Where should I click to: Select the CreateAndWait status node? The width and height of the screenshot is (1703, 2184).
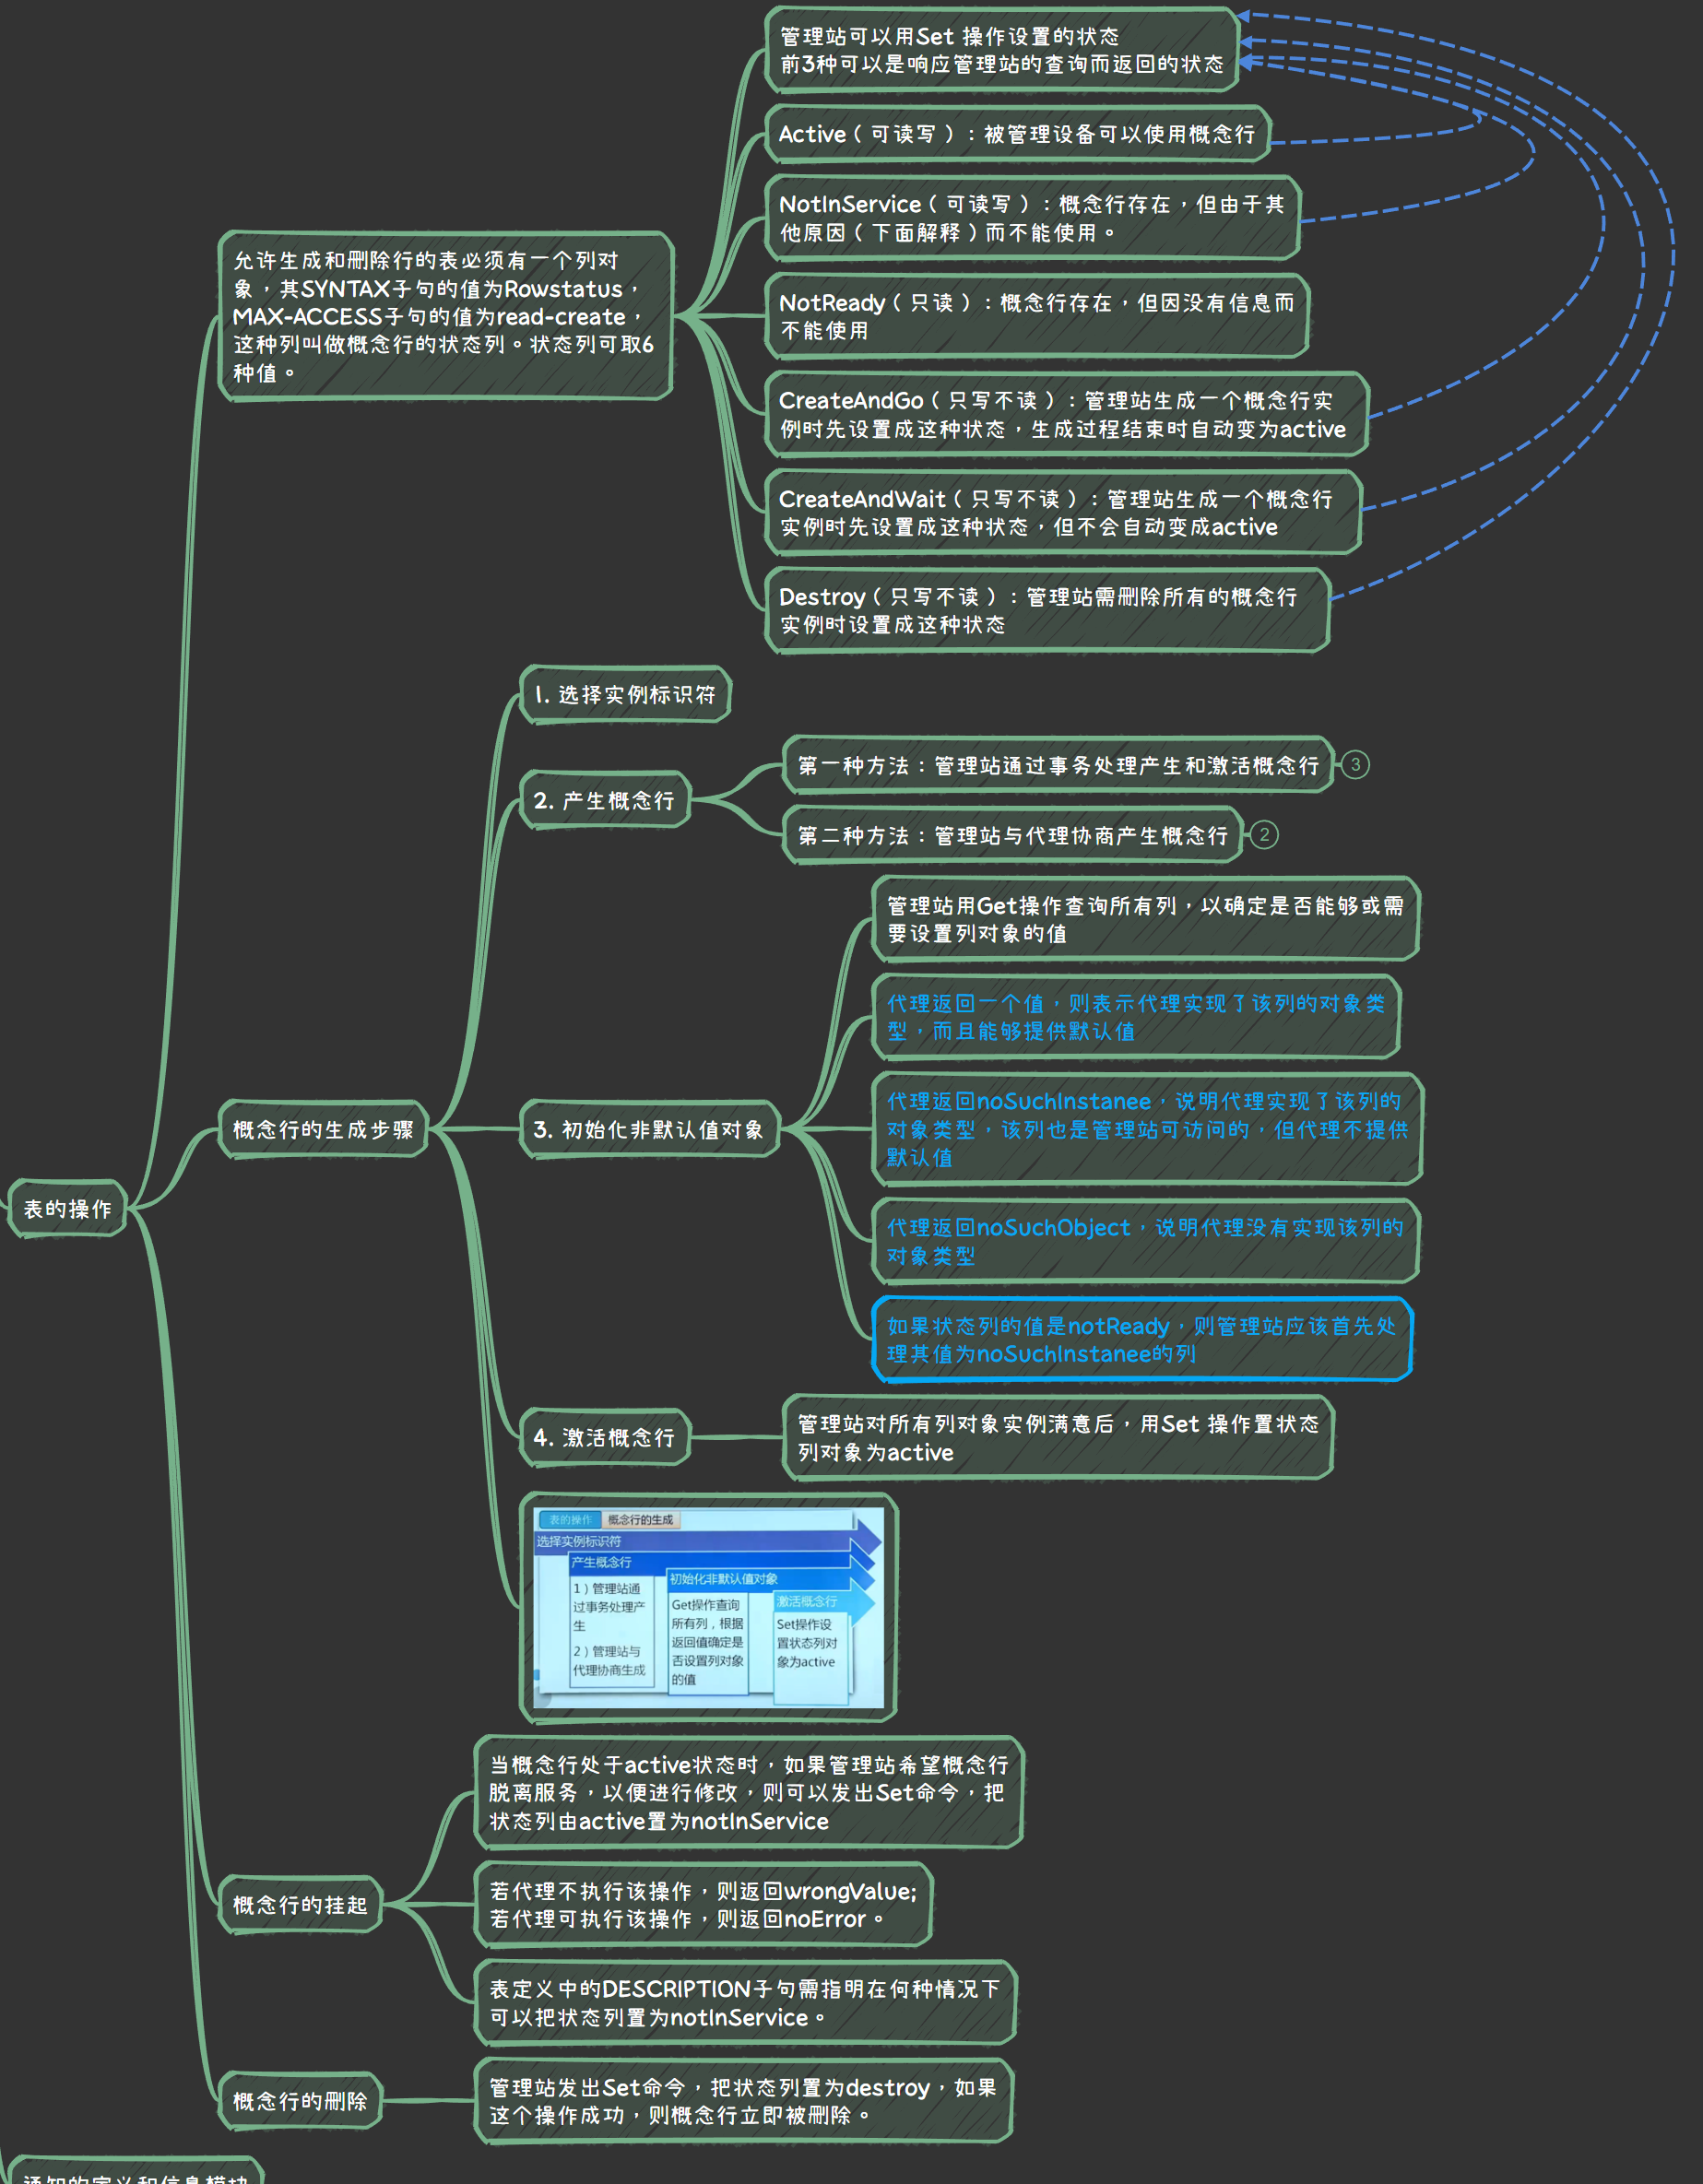click(x=1063, y=512)
